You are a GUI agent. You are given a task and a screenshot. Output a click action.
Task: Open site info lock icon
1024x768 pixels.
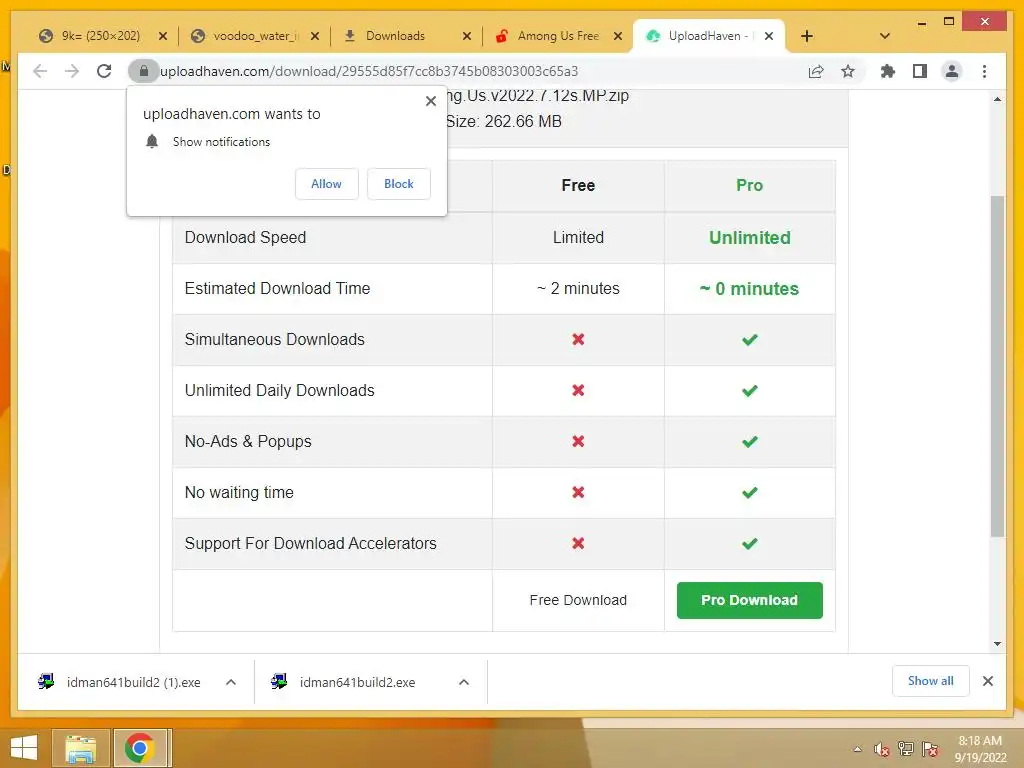[144, 71]
